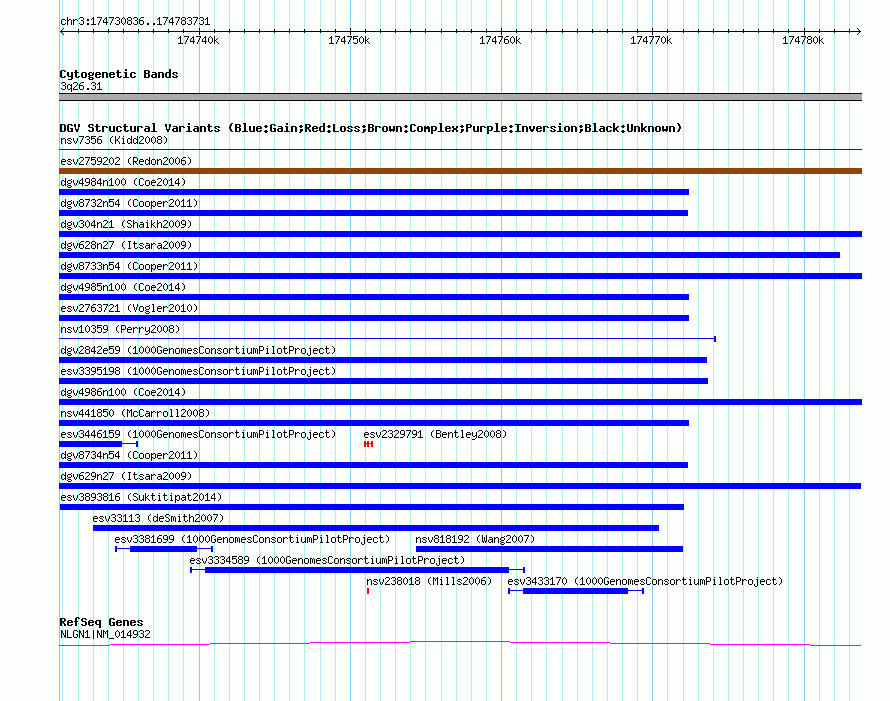Select the 174780k ruler tick label
Image resolution: width=890 pixels, height=701 pixels.
pos(803,40)
